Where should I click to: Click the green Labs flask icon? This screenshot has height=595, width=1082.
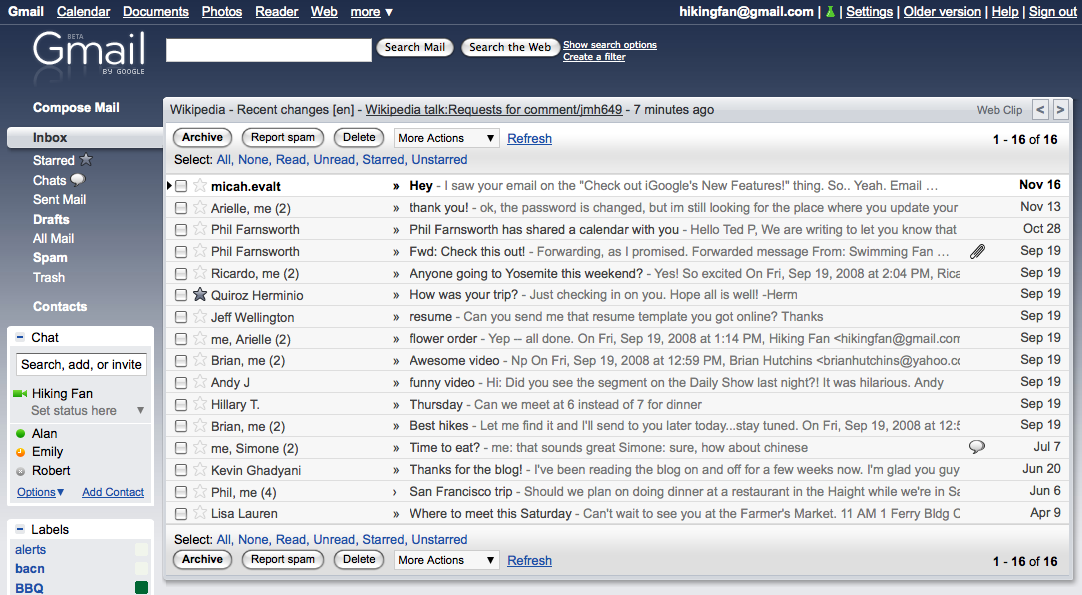pos(830,12)
